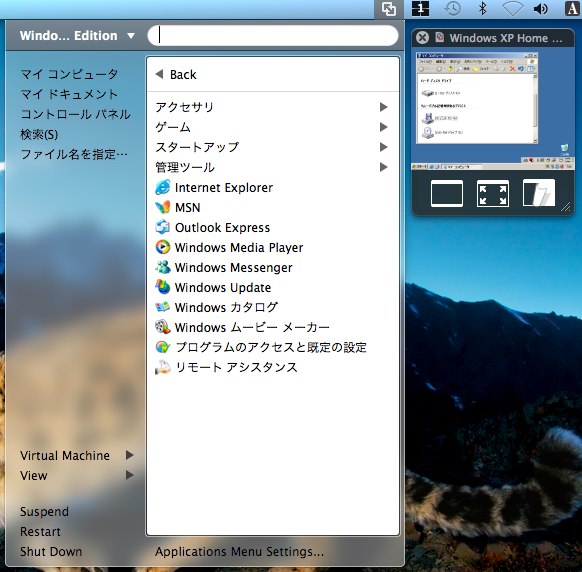Launch Windows Media Player
Image resolution: width=582 pixels, height=572 pixels.
(229, 248)
